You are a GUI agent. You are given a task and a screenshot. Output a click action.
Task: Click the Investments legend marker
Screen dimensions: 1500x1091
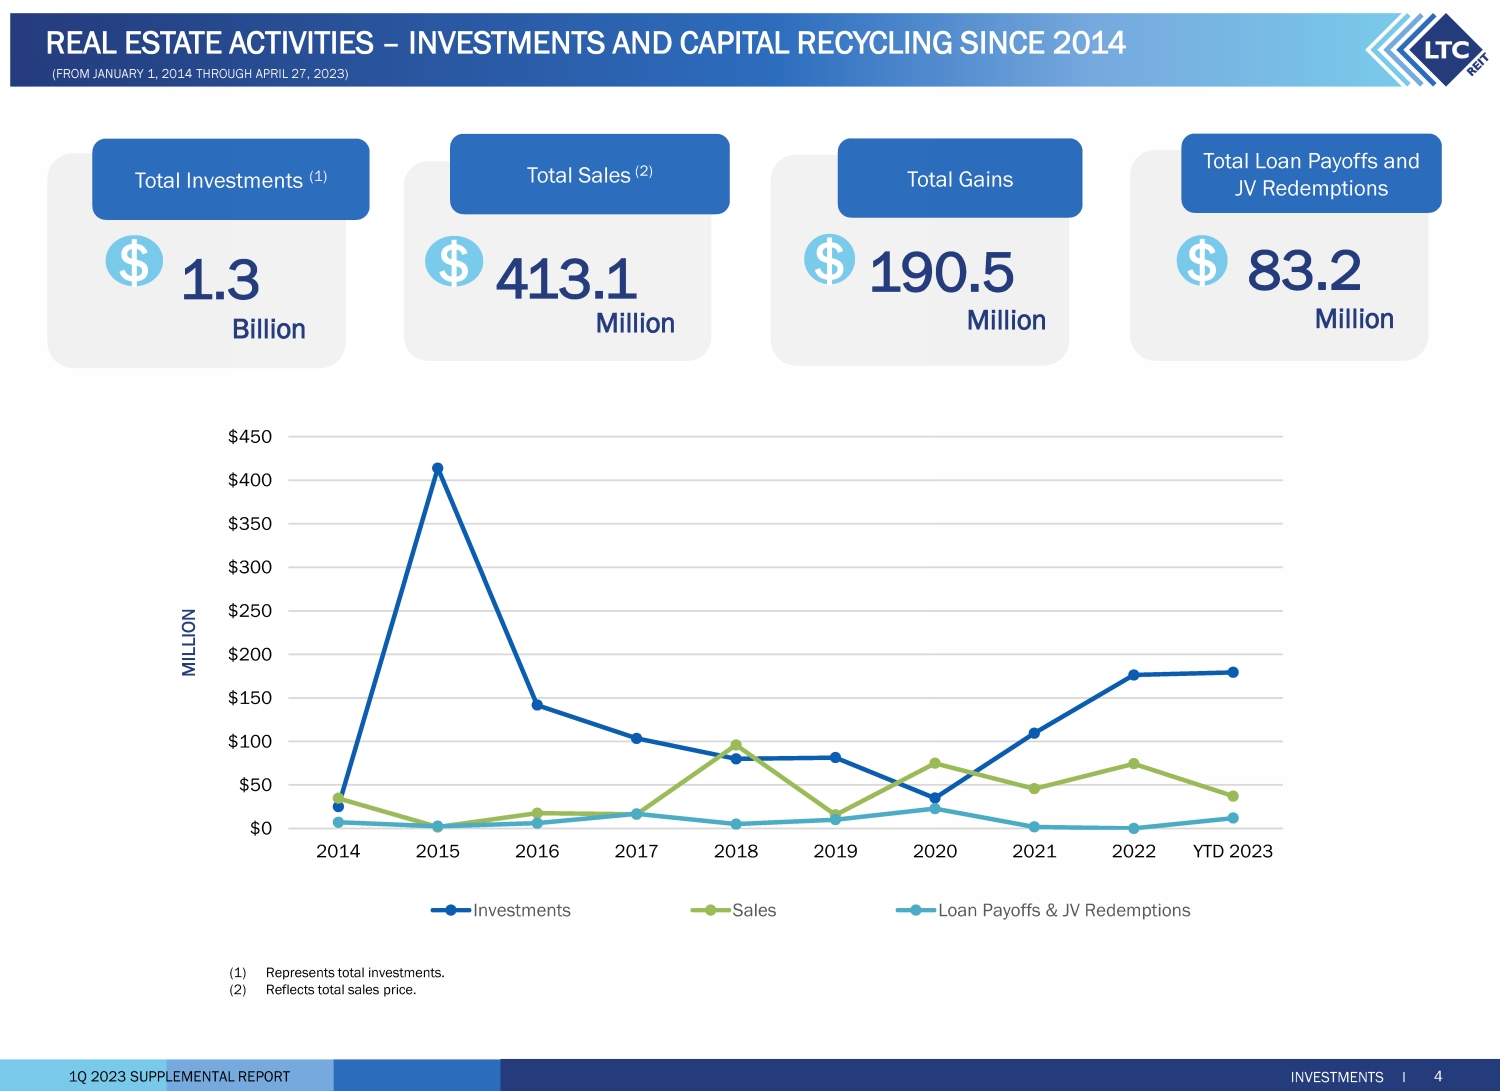(x=451, y=910)
